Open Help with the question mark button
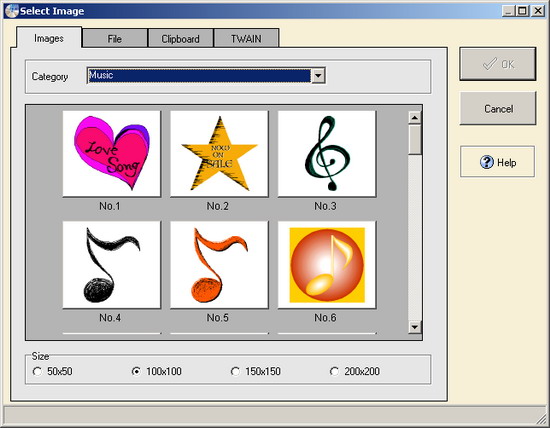Image resolution: width=550 pixels, height=428 pixels. 497,162
